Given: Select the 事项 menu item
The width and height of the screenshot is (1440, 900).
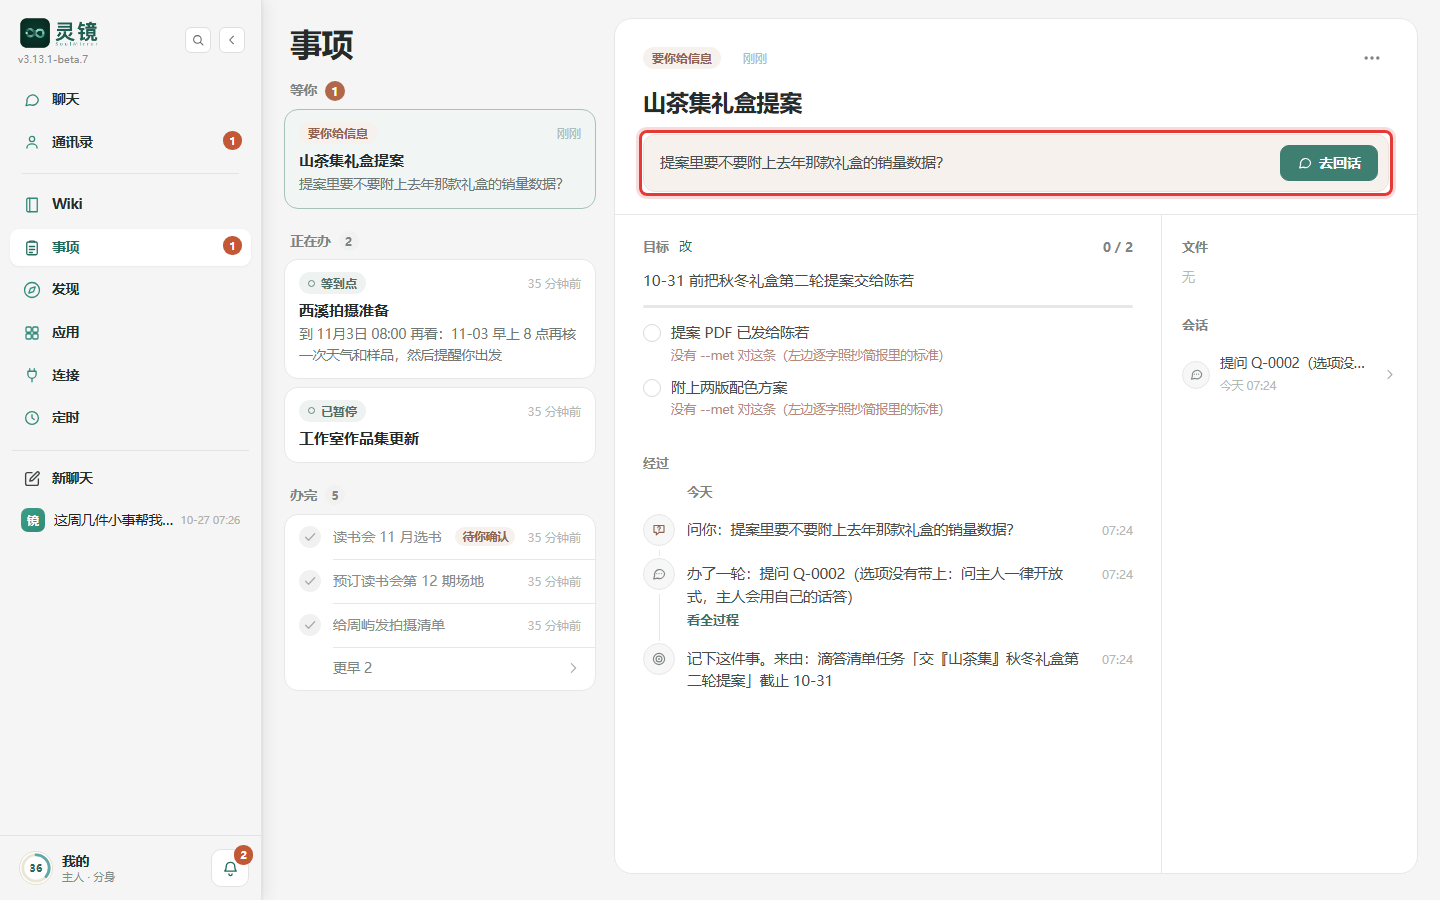Looking at the screenshot, I should click(x=130, y=247).
